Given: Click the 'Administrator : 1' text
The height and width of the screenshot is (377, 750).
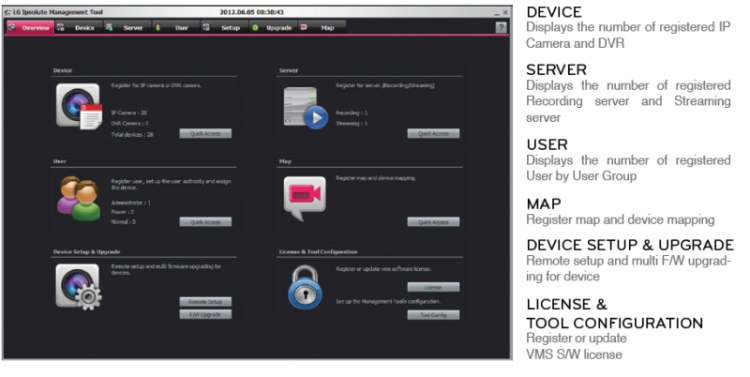Looking at the screenshot, I should tap(131, 203).
